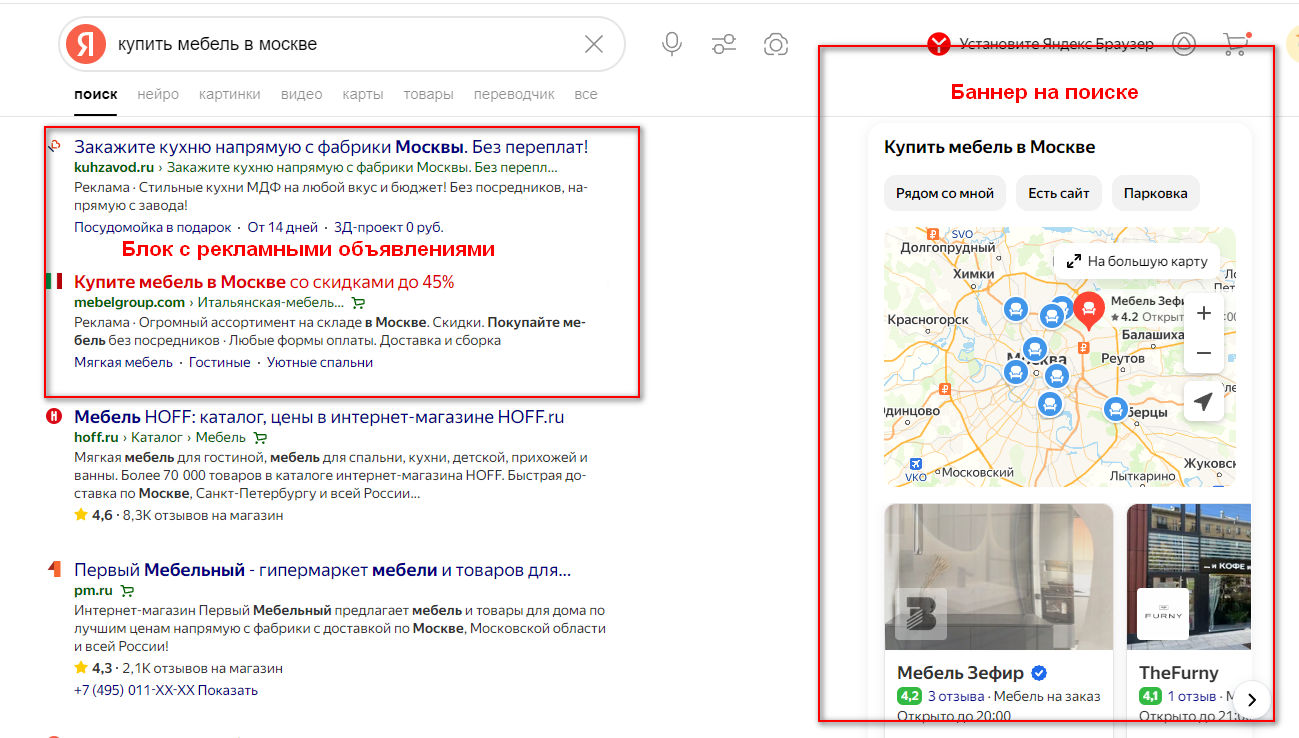1299x738 pixels.
Task: Click 2,1K отзывов на магазин text
Action: click(x=202, y=668)
